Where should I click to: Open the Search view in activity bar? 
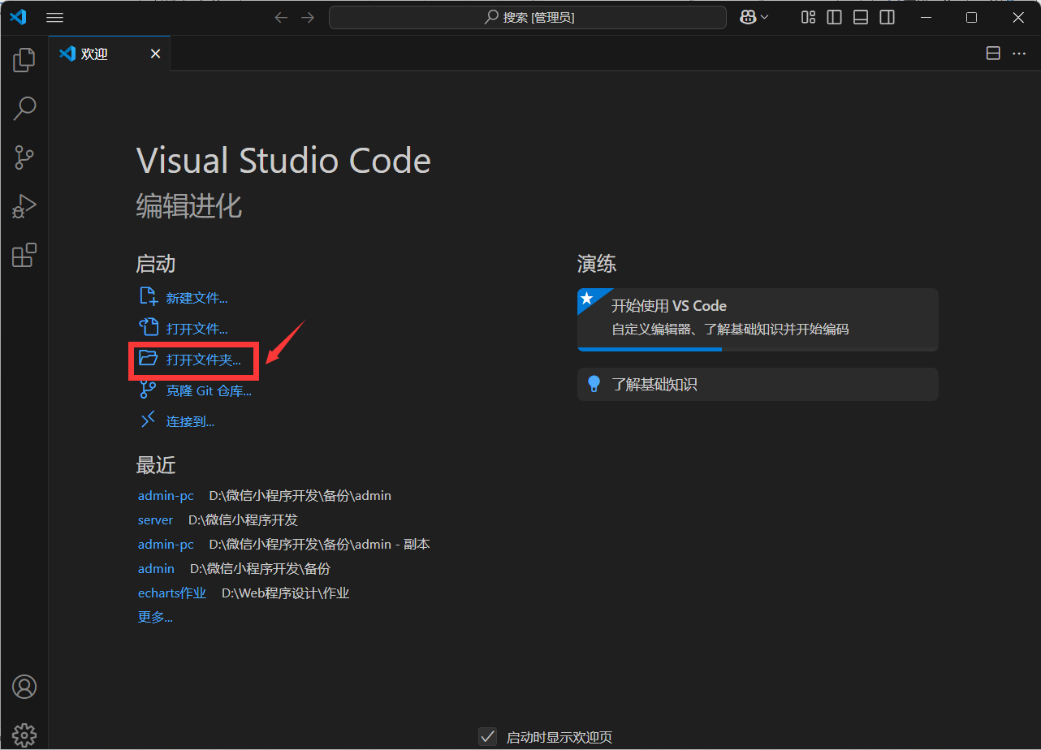point(24,108)
